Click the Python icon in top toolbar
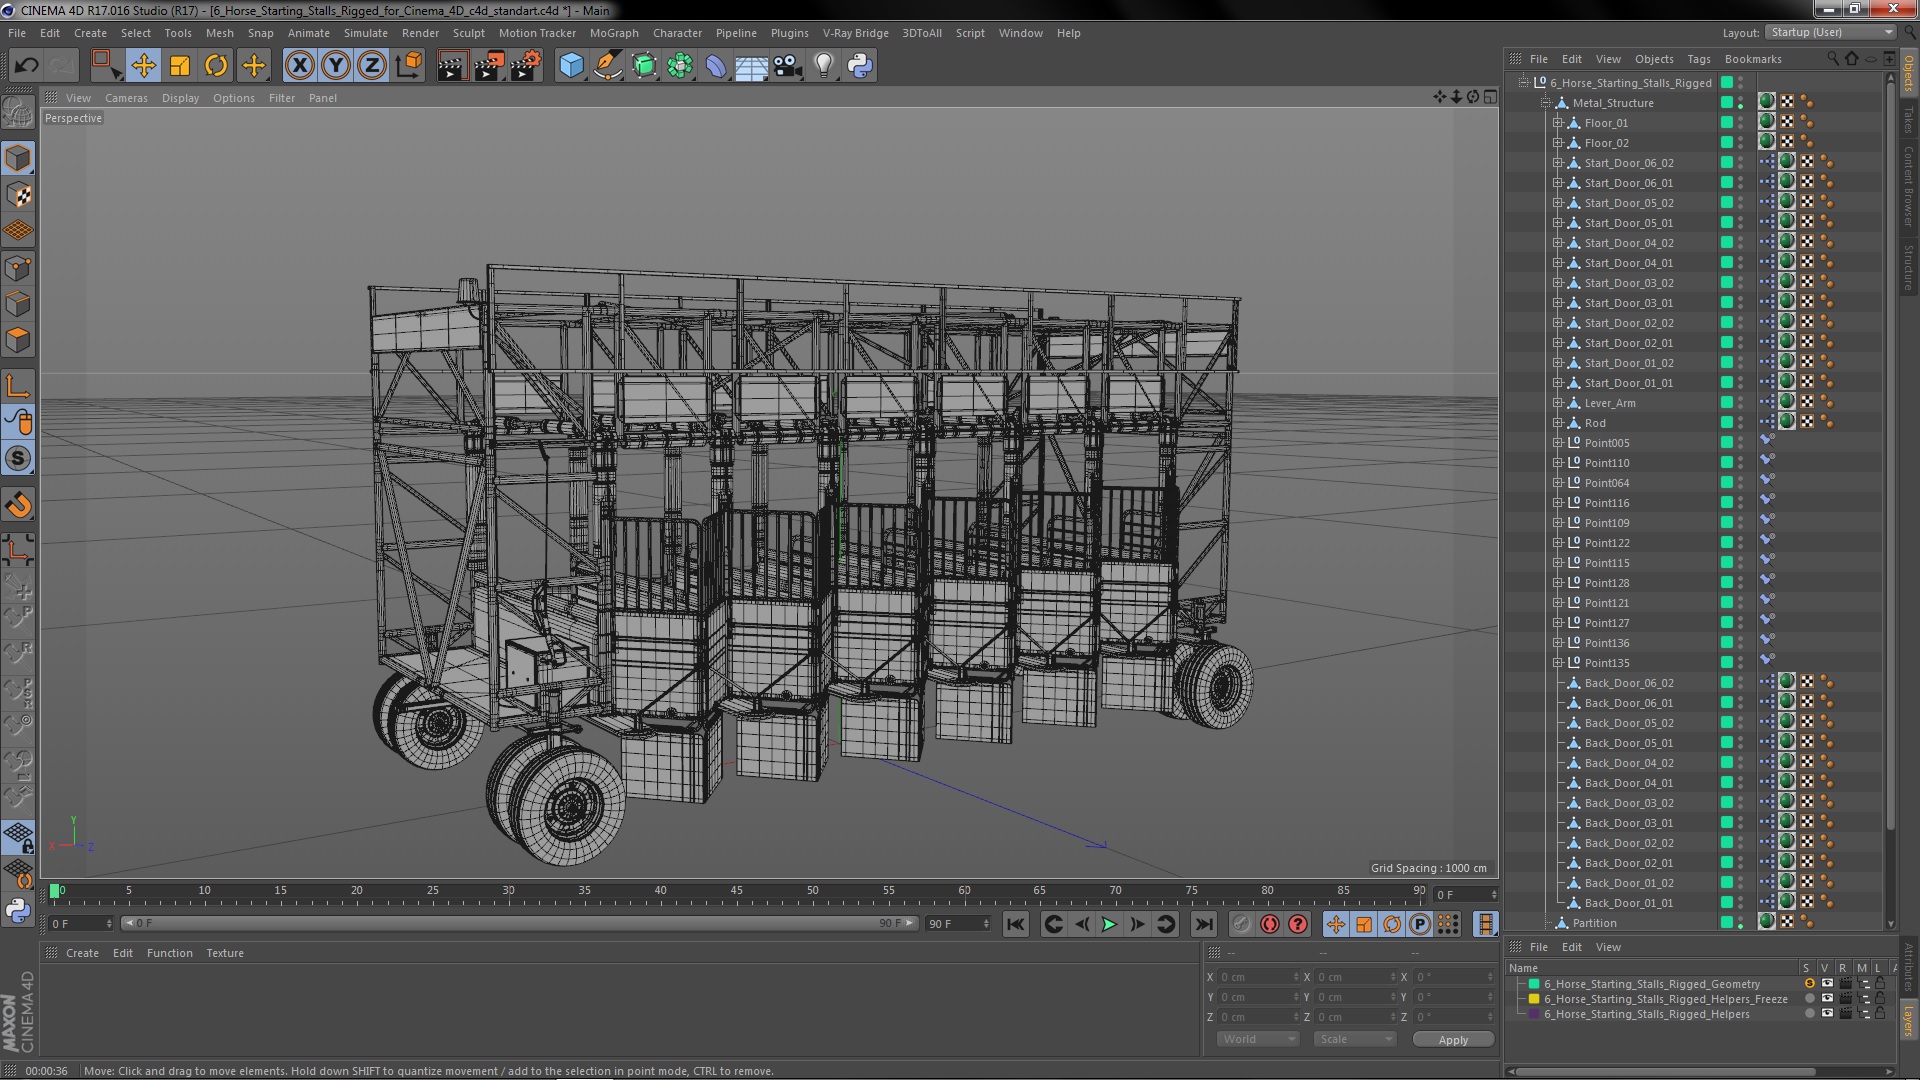The image size is (1920, 1080). (x=860, y=66)
